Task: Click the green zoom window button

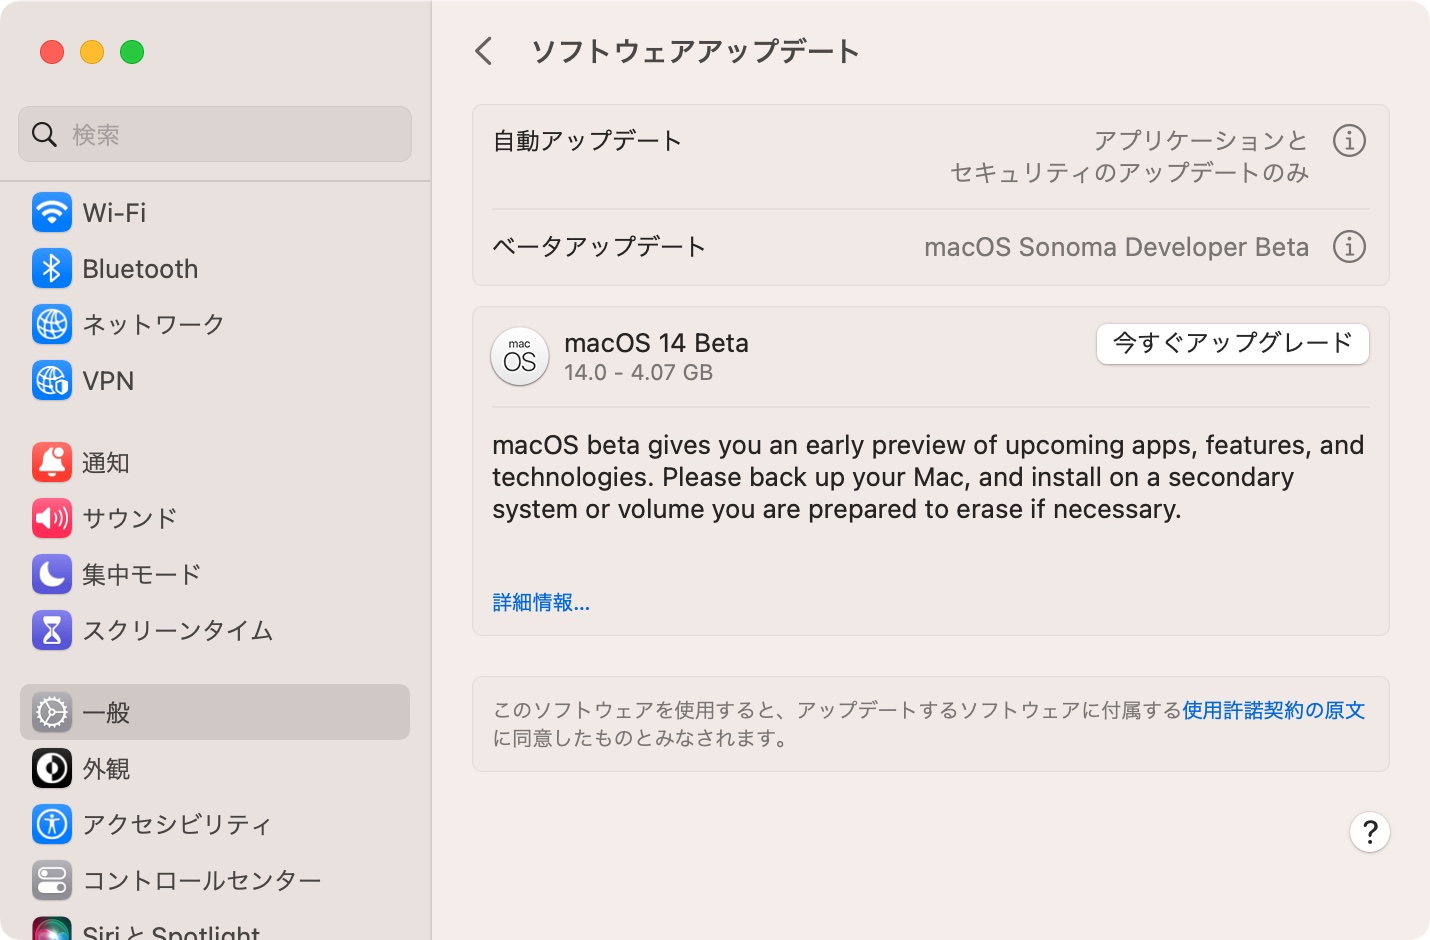Action: [x=132, y=52]
